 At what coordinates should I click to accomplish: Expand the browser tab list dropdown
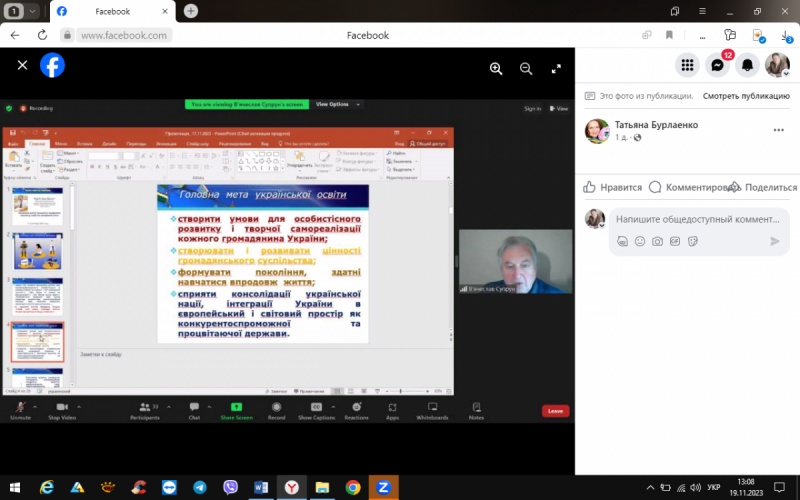33,11
